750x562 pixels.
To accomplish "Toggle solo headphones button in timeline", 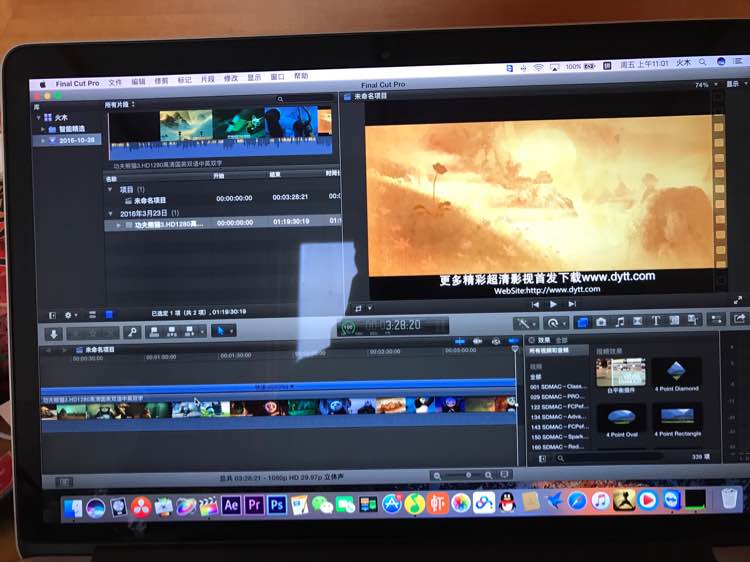I will (x=496, y=341).
